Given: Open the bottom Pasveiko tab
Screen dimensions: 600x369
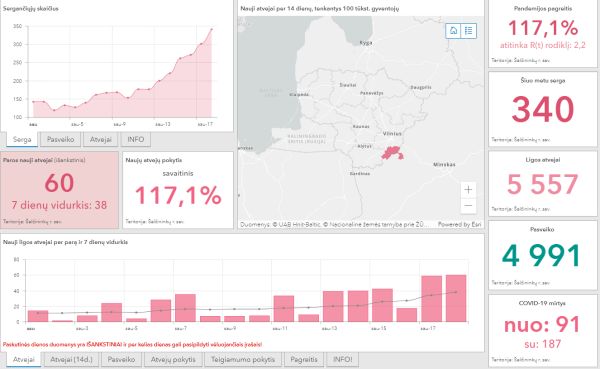Looking at the screenshot, I should click(x=121, y=359).
